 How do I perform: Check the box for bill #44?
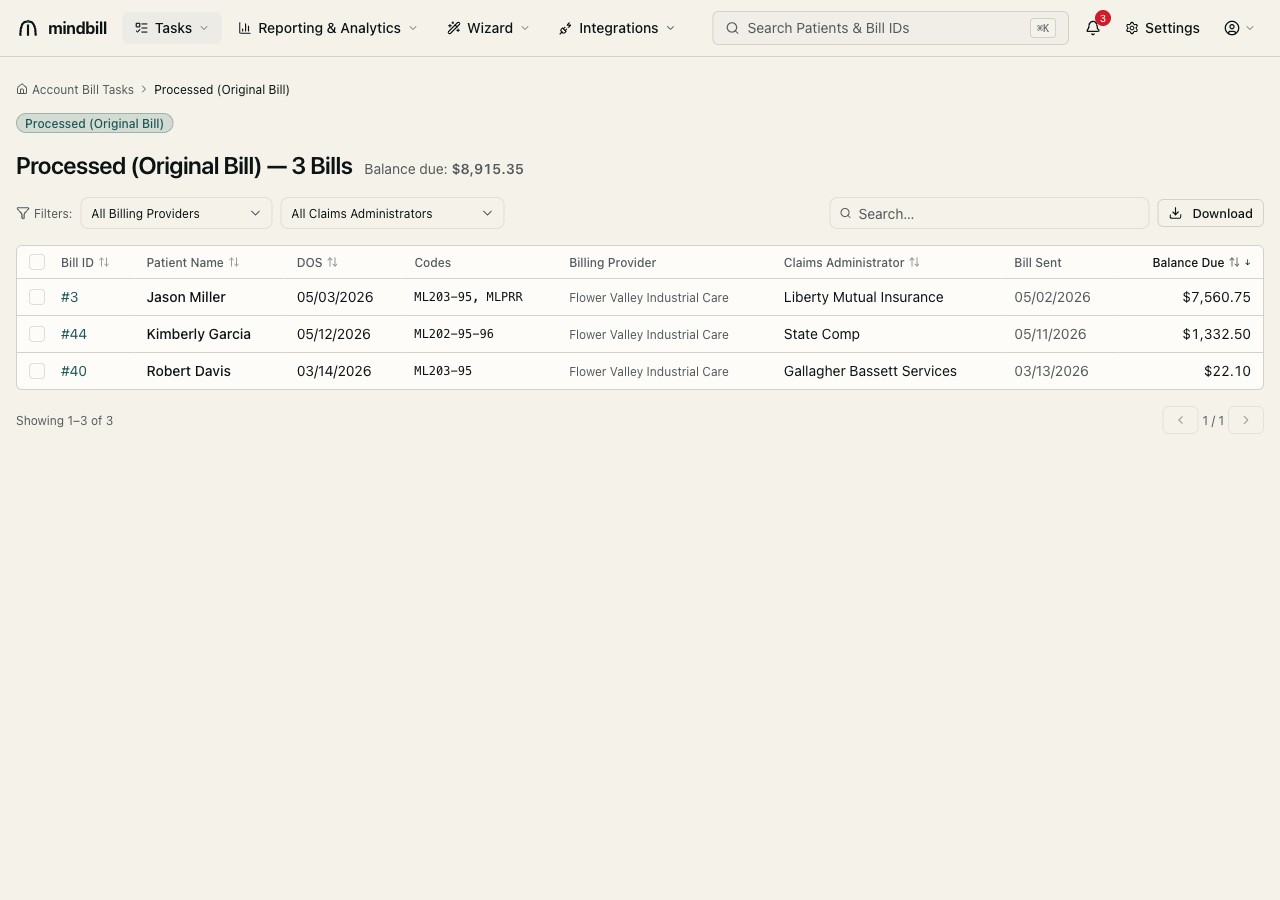(37, 334)
